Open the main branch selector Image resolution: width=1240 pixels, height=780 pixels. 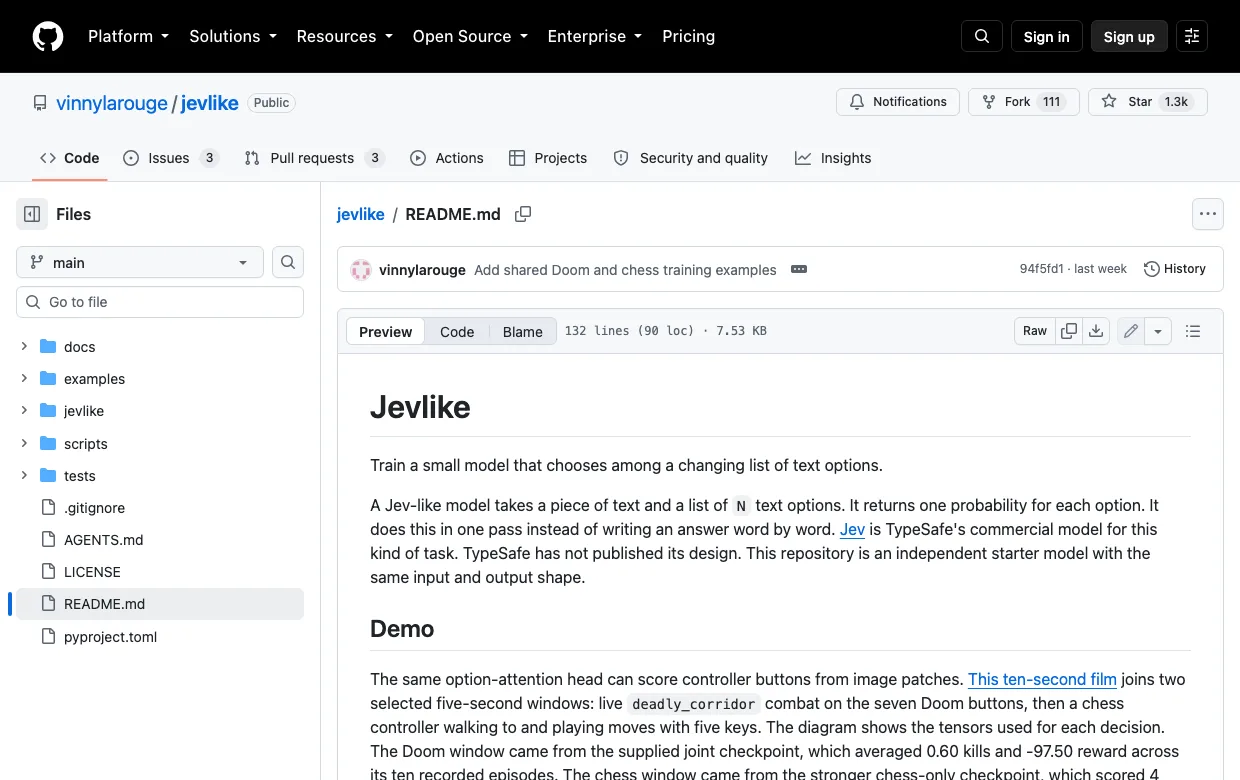(140, 262)
